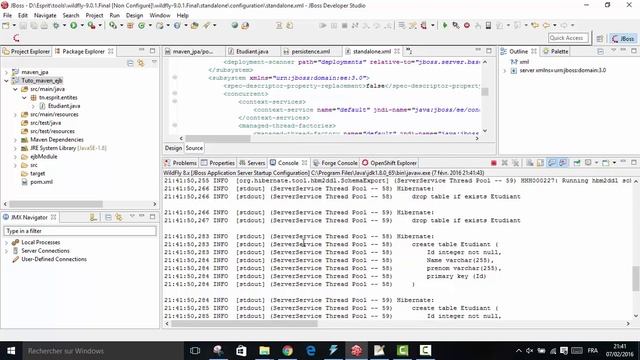Expand the Maven Dependencies node
640x360 pixels.
(x=16, y=140)
